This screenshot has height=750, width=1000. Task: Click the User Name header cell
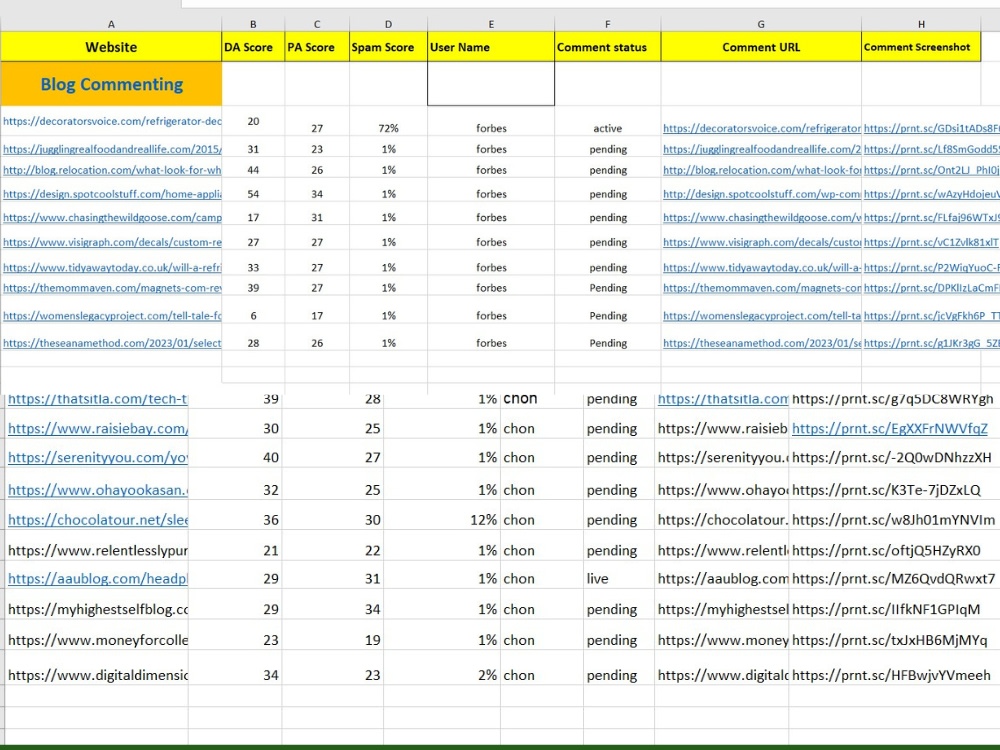coord(491,47)
